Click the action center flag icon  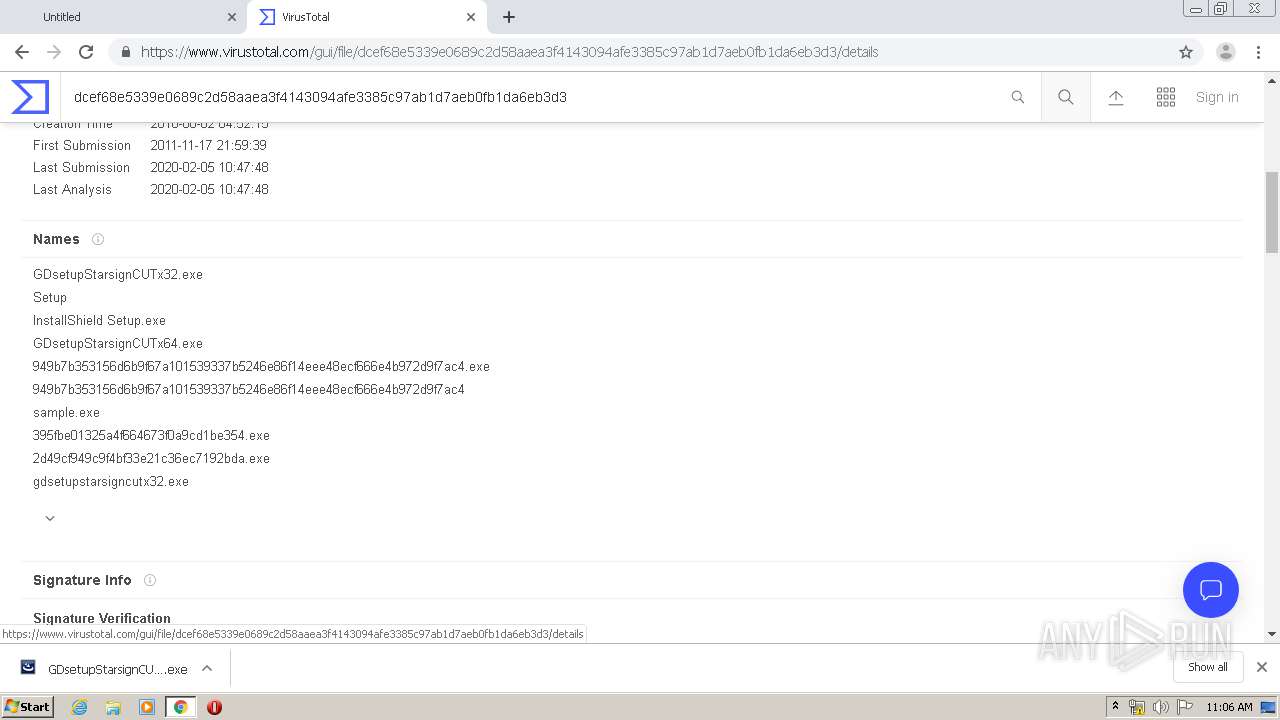[1185, 707]
